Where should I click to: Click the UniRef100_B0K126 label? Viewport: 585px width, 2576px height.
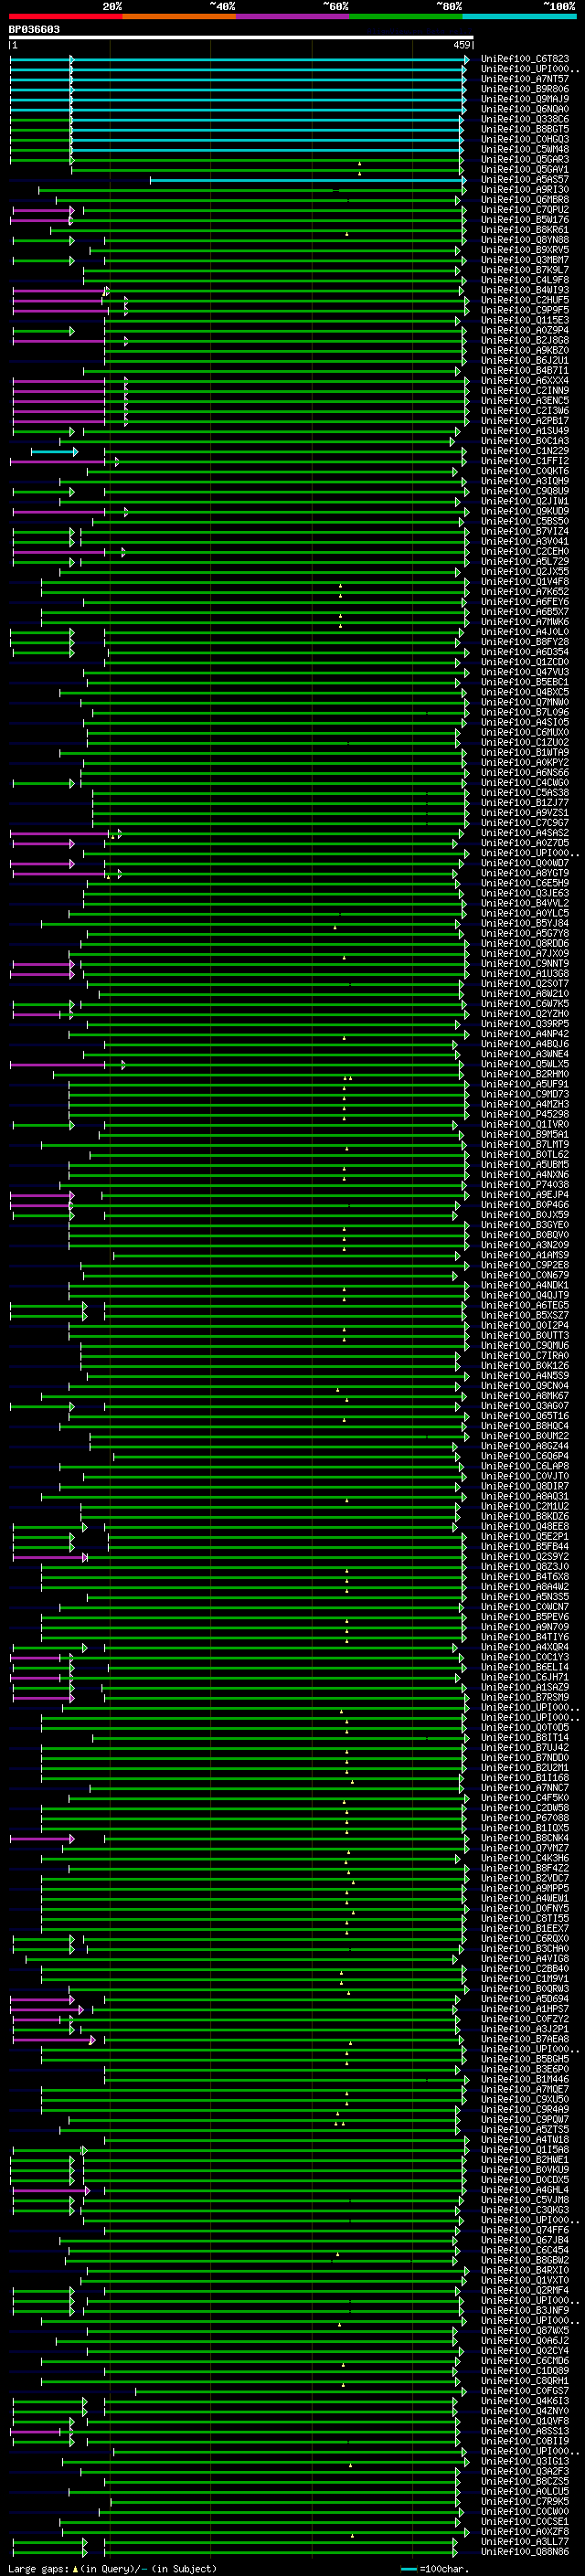525,1366
